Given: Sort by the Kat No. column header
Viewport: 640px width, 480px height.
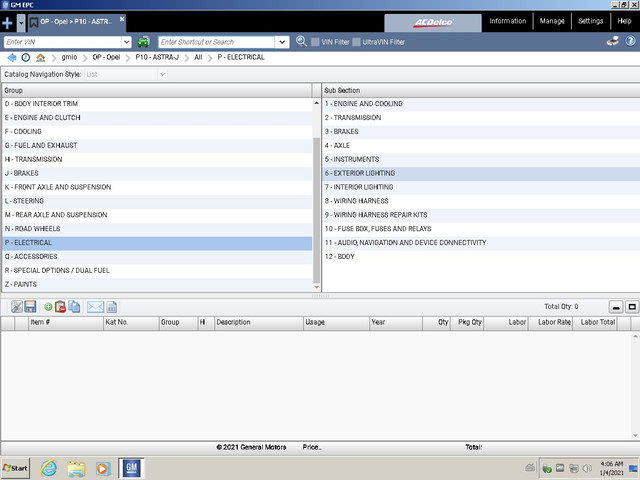Looking at the screenshot, I should coord(131,322).
